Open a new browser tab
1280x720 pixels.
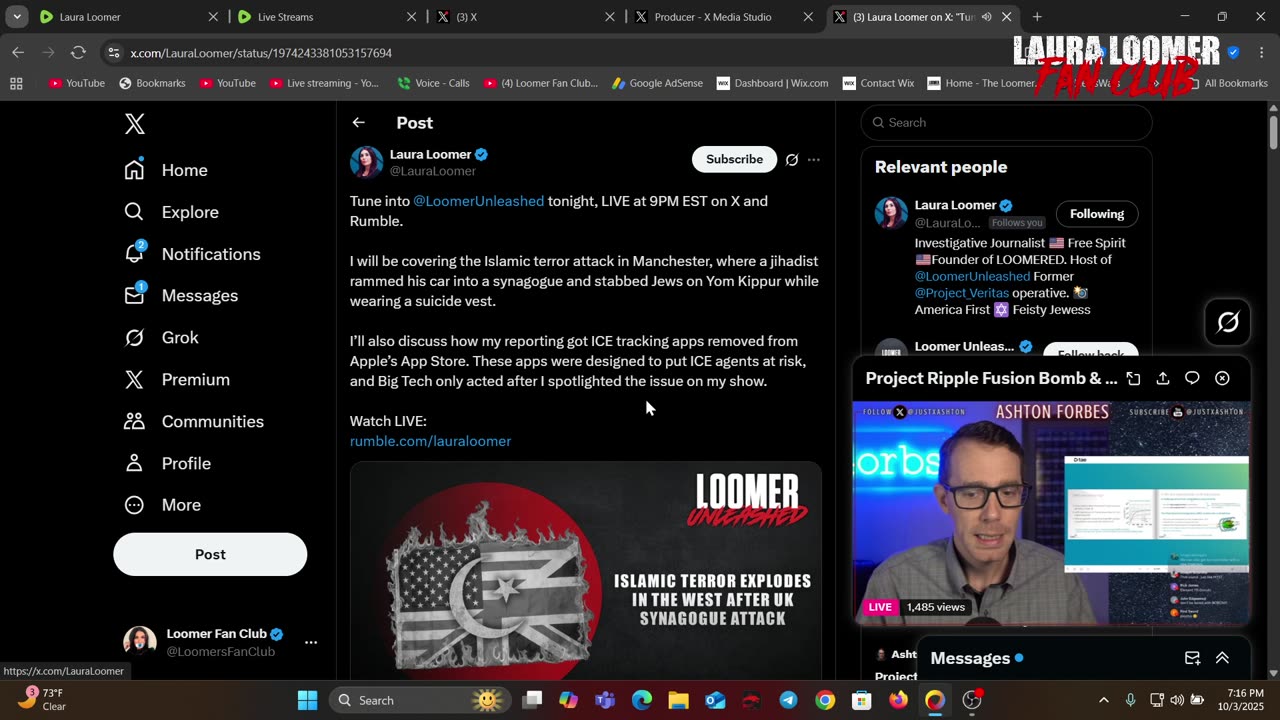(x=1037, y=17)
